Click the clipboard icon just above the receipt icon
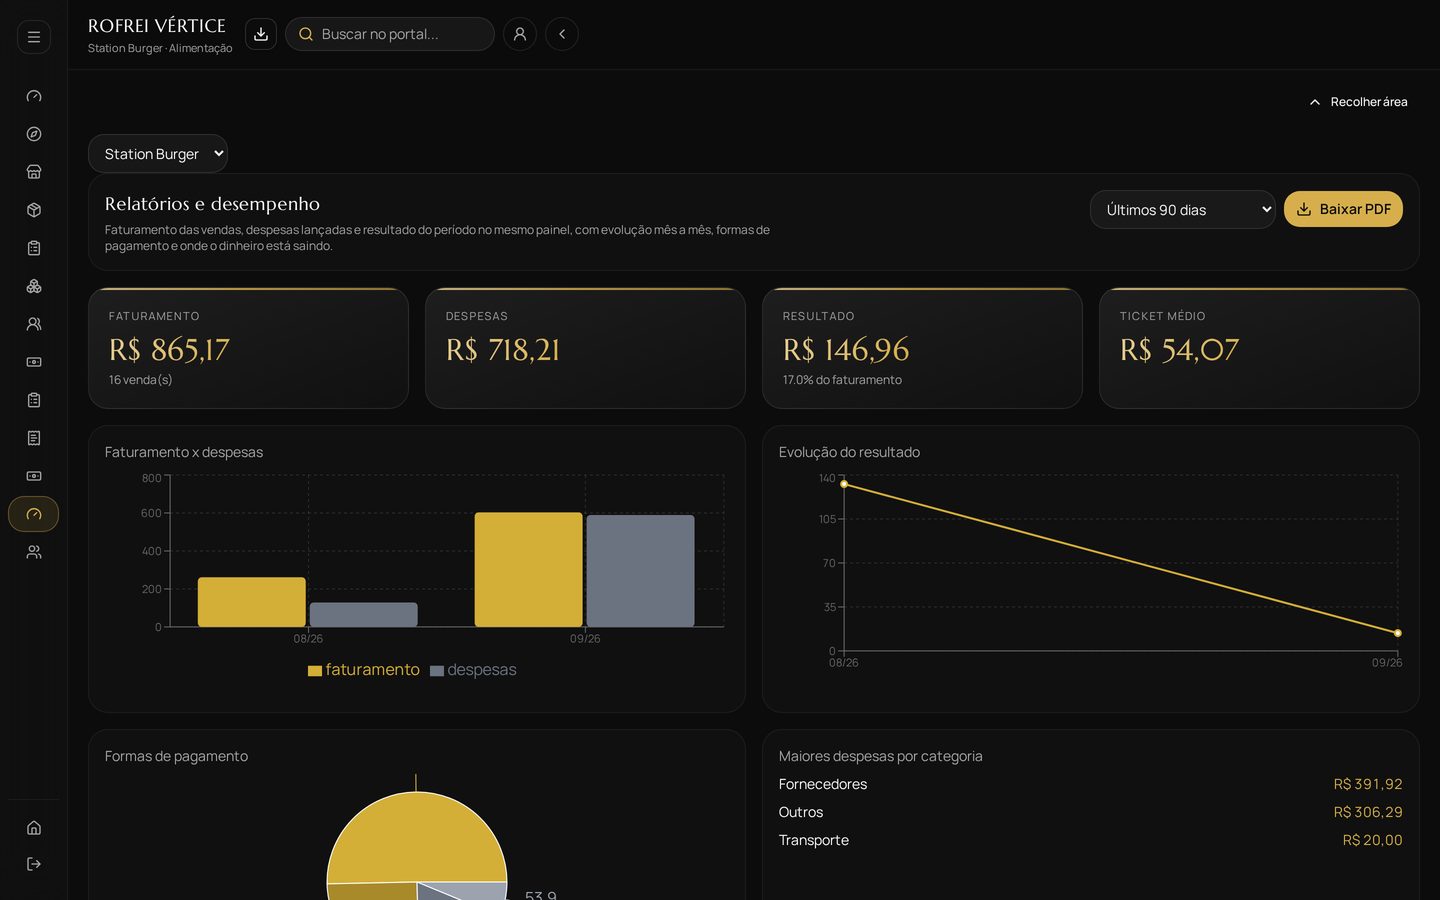Screen dimensions: 1440x900 pyautogui.click(x=34, y=400)
